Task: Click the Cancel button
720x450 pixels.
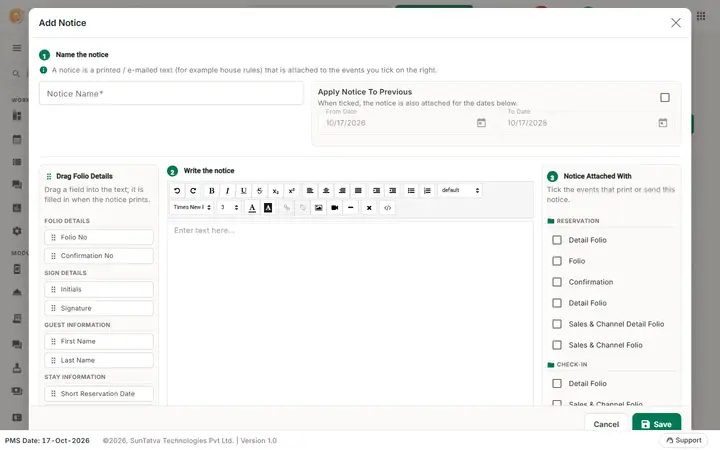Action: click(606, 423)
